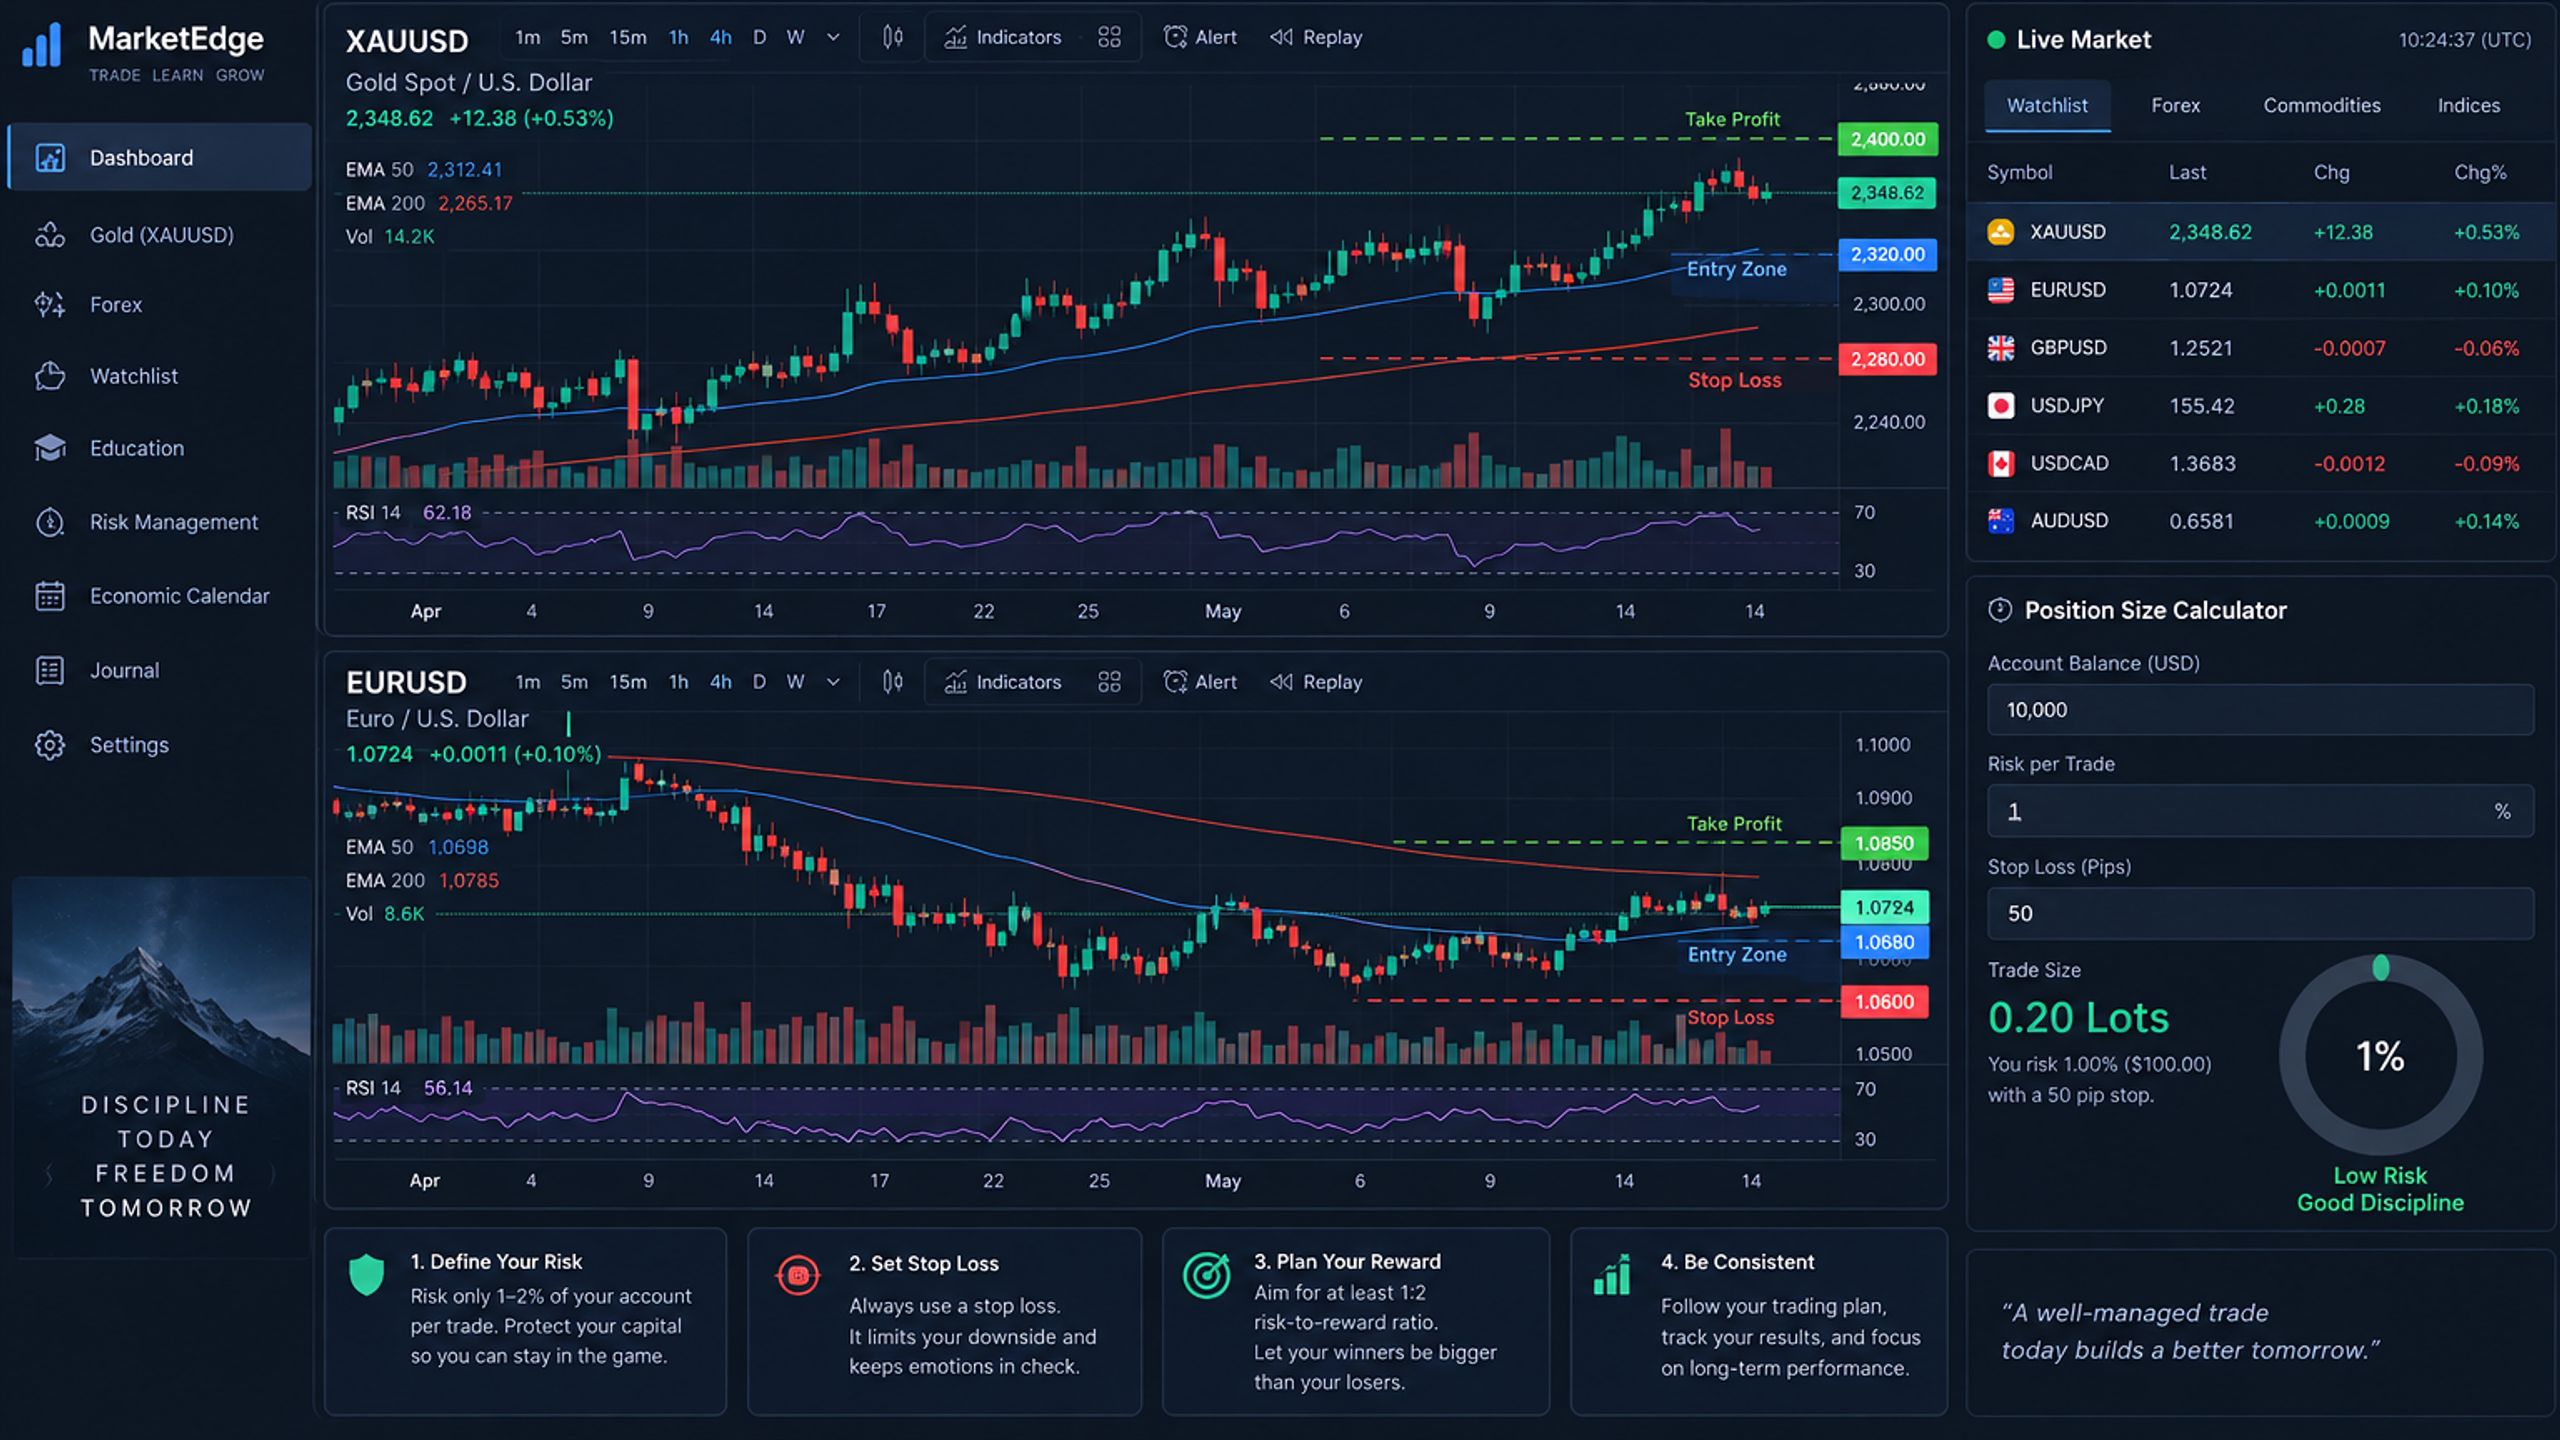Viewport: 2560px width, 1440px height.
Task: Open Economic Calendar icon in sidebar
Action: (x=50, y=596)
